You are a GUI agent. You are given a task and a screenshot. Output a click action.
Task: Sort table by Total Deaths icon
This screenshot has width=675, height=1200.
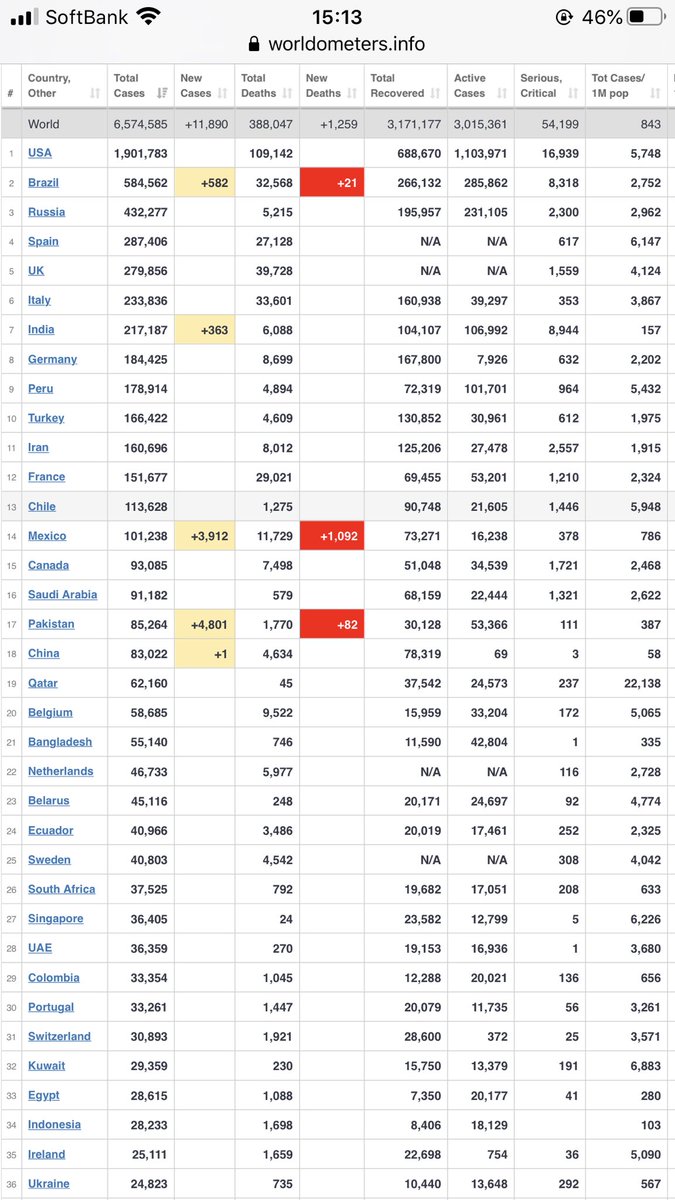[288, 94]
